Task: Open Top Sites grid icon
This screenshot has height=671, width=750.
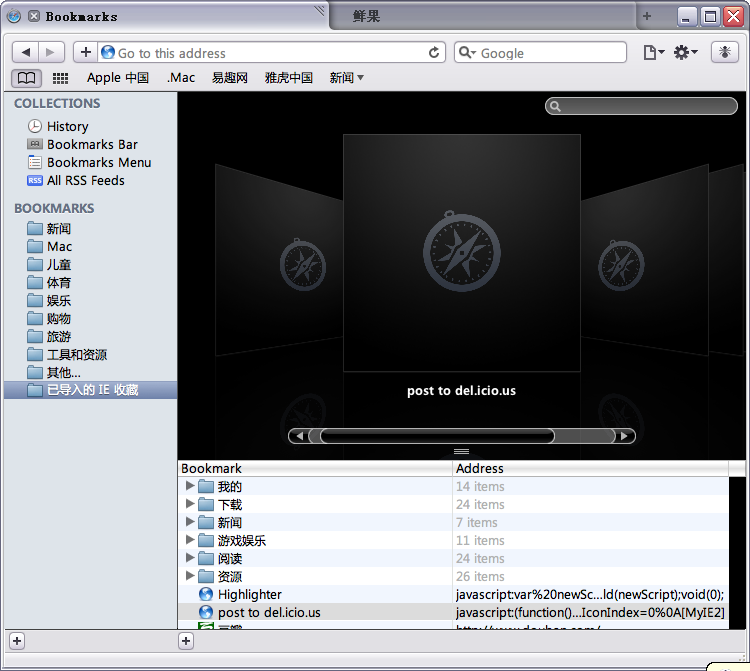Action: (60, 78)
